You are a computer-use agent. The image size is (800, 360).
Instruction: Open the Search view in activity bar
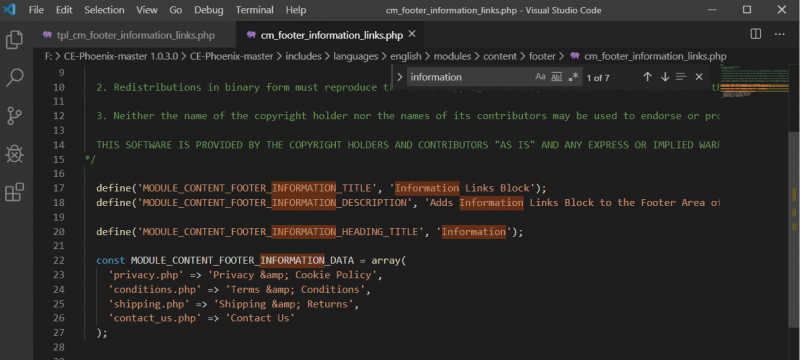pyautogui.click(x=14, y=78)
